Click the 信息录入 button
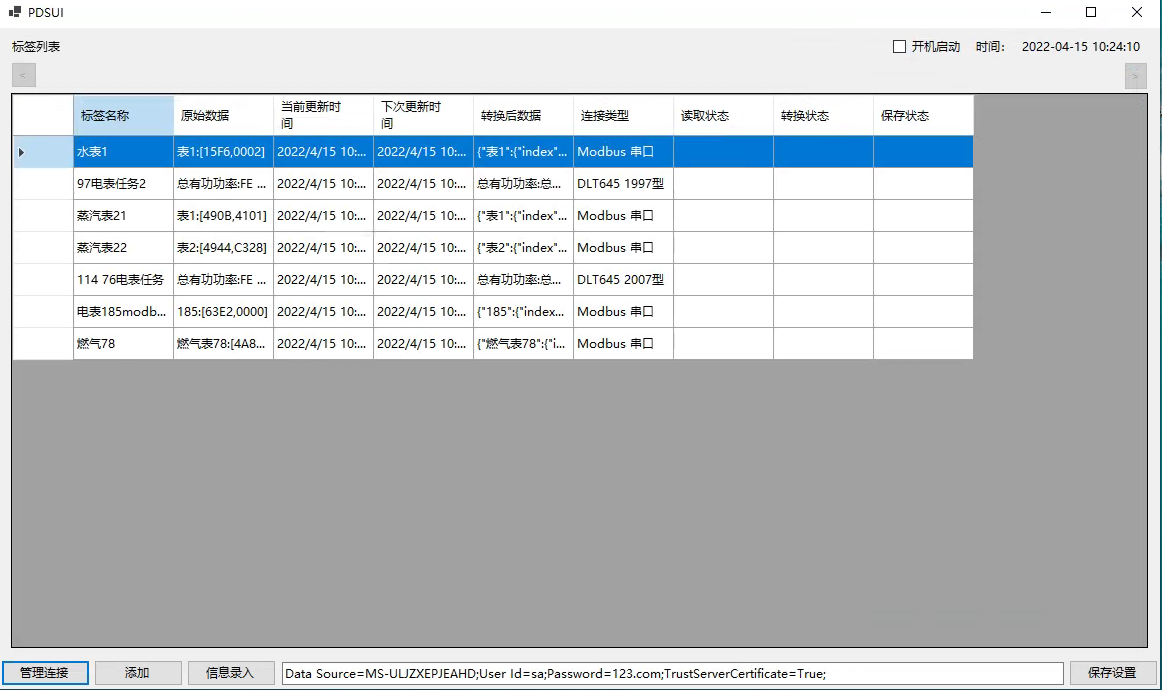1162x690 pixels. 230,673
